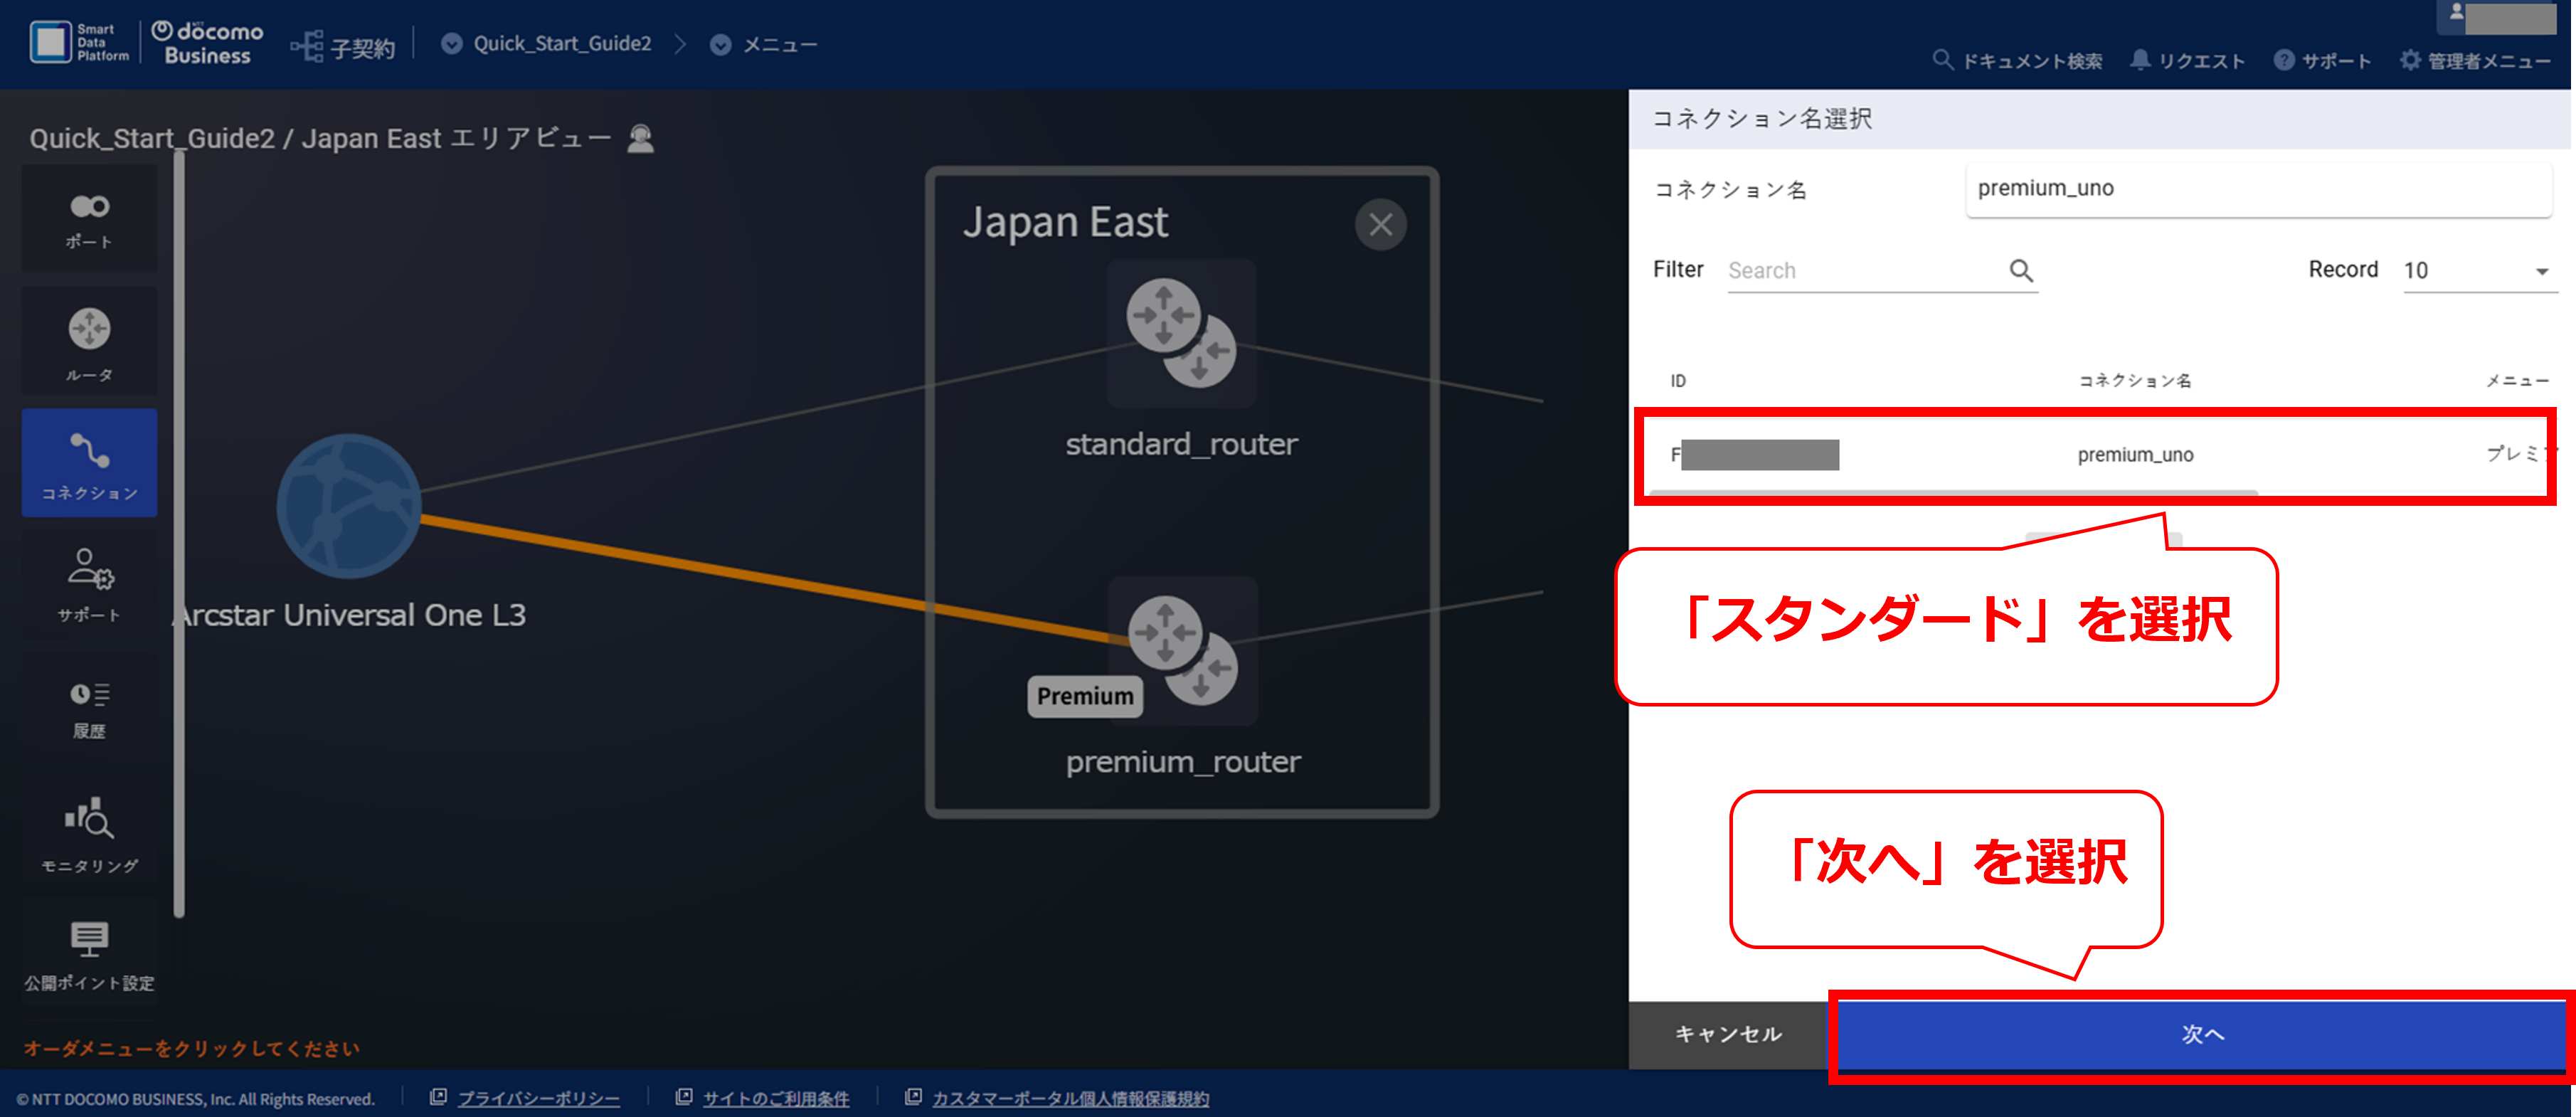Open the モニタリング sidebar icon
This screenshot has width=2576, height=1117.
[89, 833]
